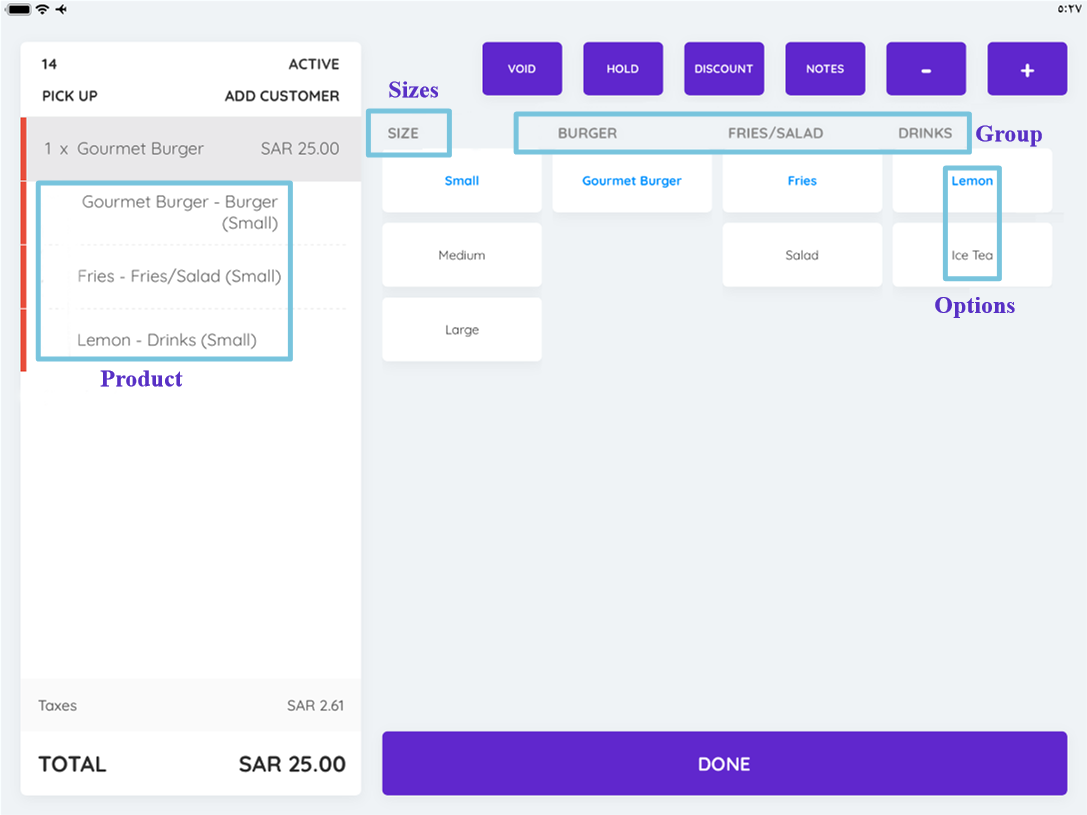Choose the Ice Tea drink
1087x815 pixels.
pyautogui.click(x=972, y=255)
